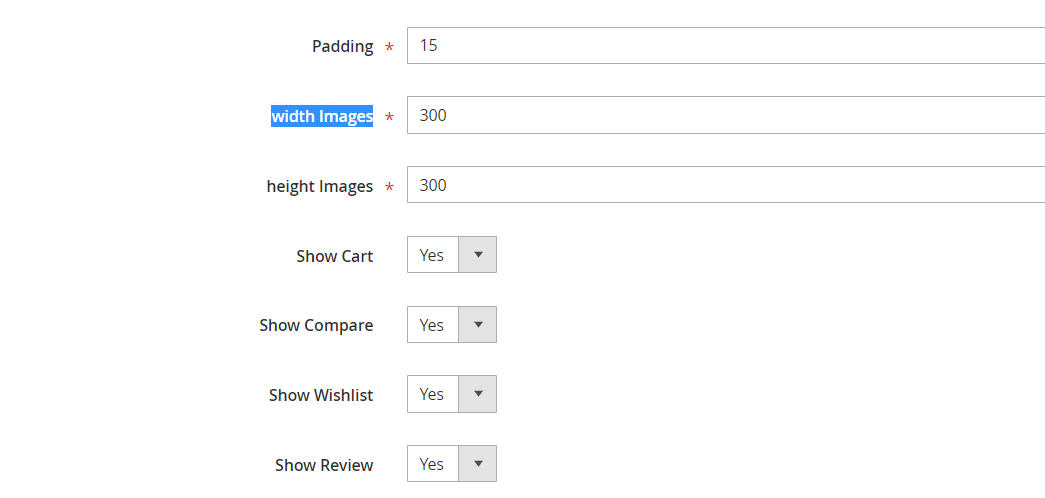
Task: Focus the width Images text box
Action: tap(725, 116)
